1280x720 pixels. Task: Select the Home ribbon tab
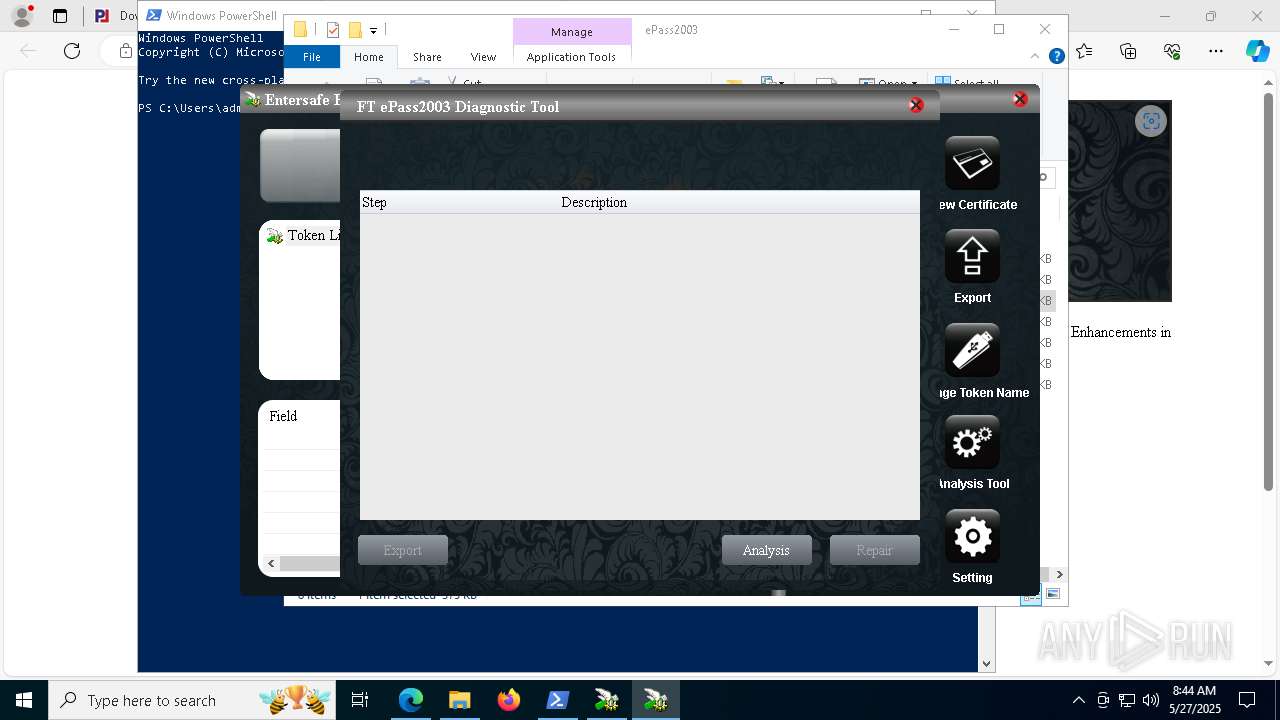tap(368, 57)
